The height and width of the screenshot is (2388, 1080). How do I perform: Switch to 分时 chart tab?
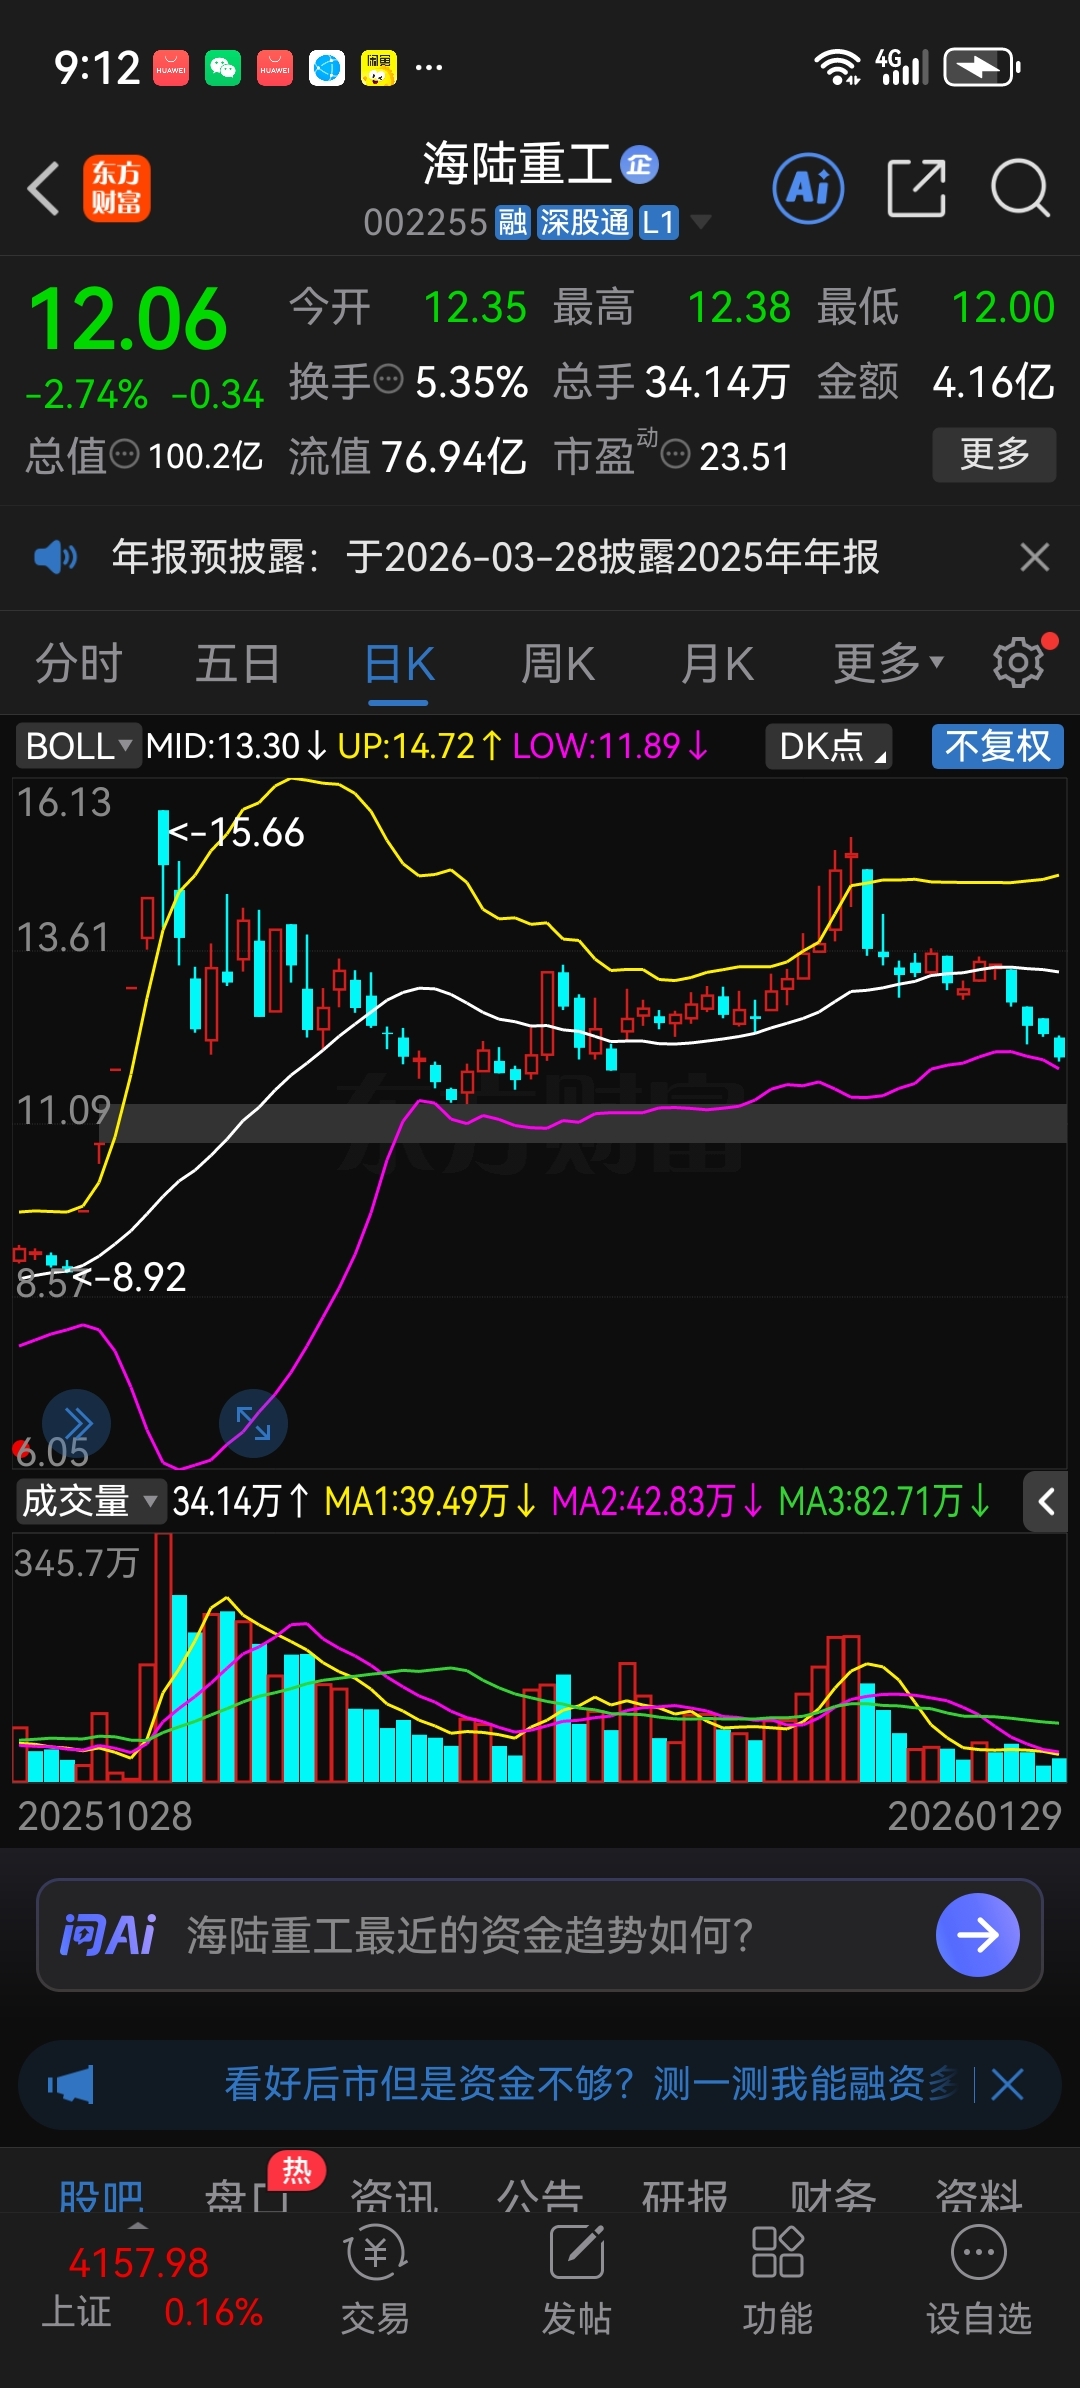click(78, 664)
